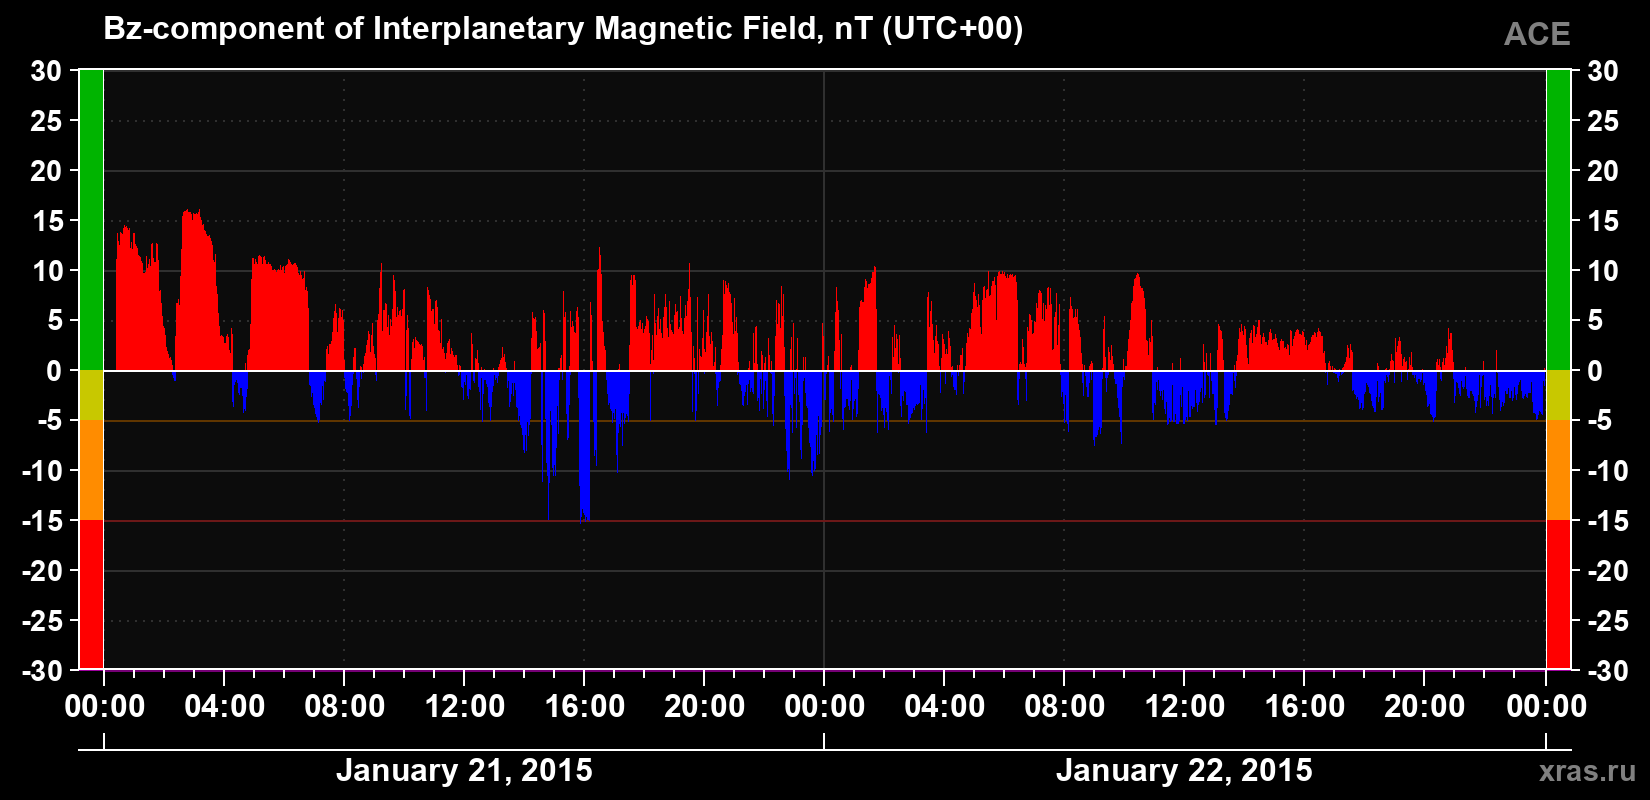Select the "January 22, 2015" date label
The image size is (1650, 800).
tap(1184, 771)
